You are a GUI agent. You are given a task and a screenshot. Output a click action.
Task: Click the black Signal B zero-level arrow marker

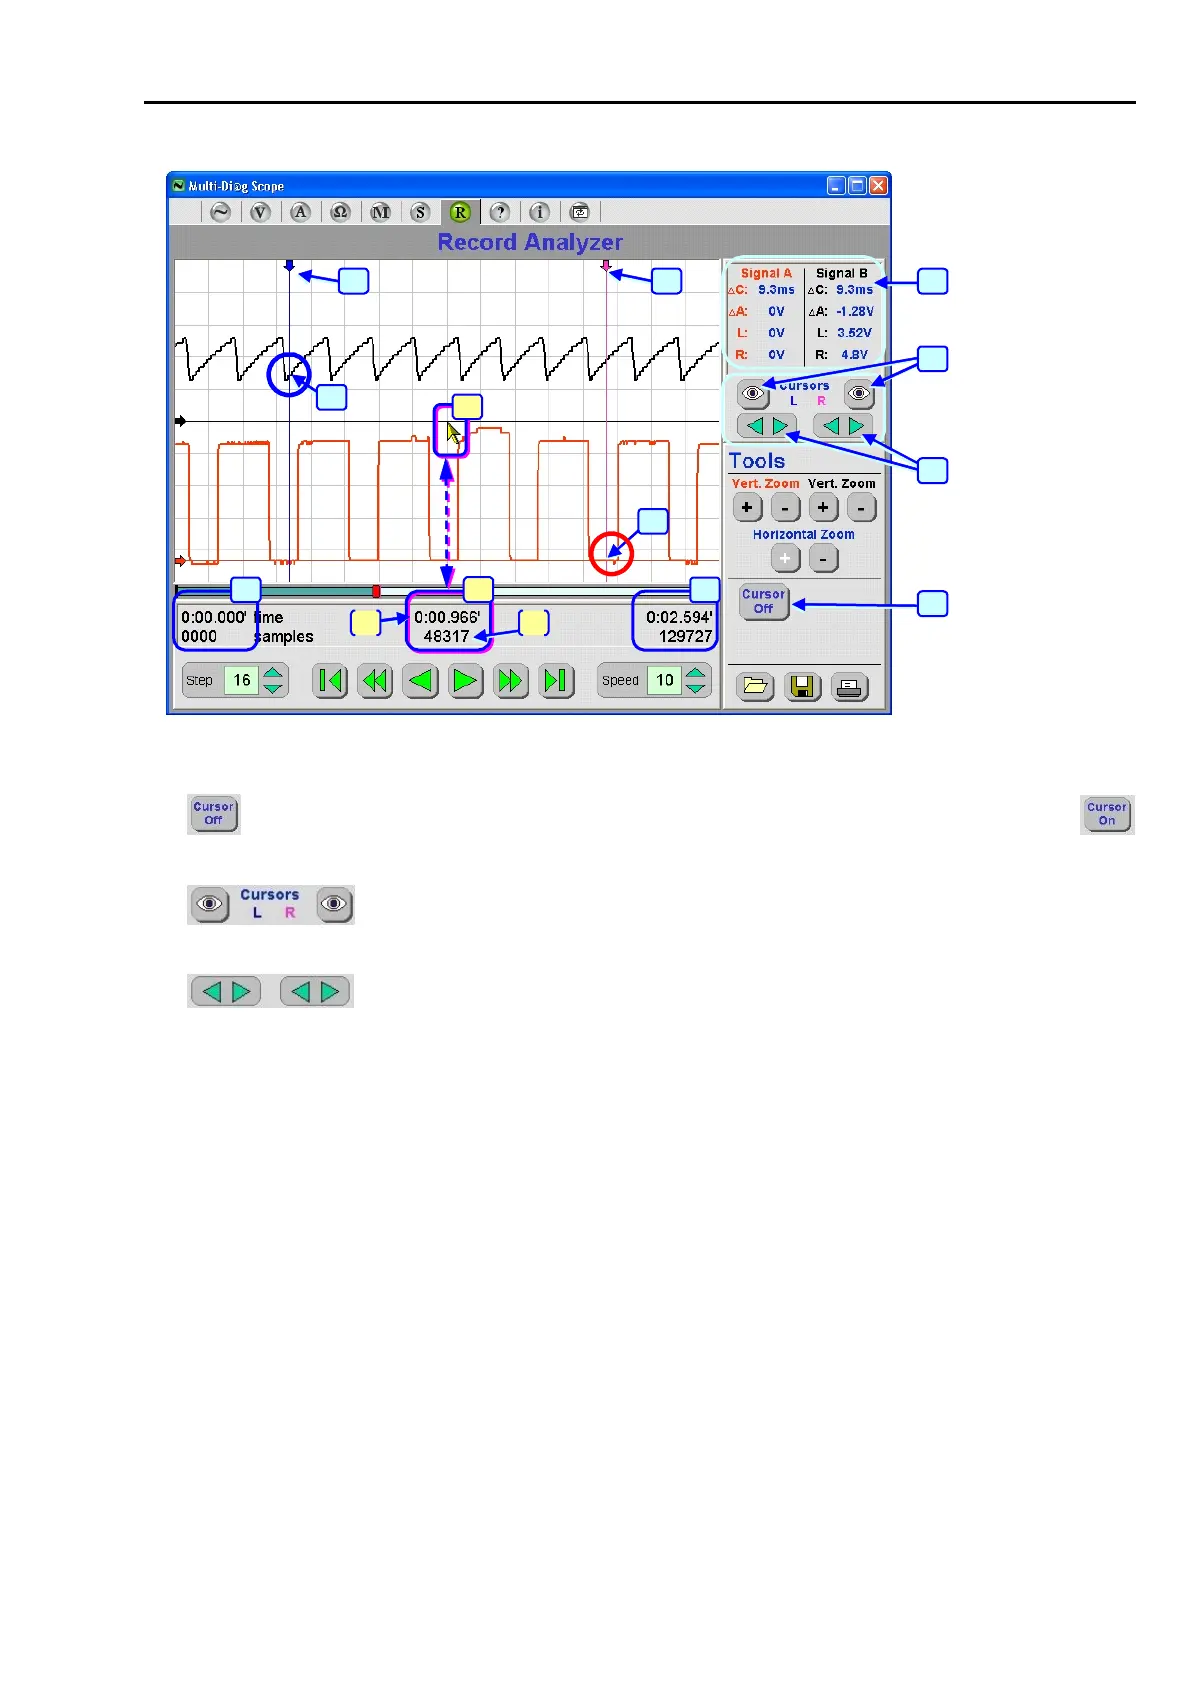(180, 421)
